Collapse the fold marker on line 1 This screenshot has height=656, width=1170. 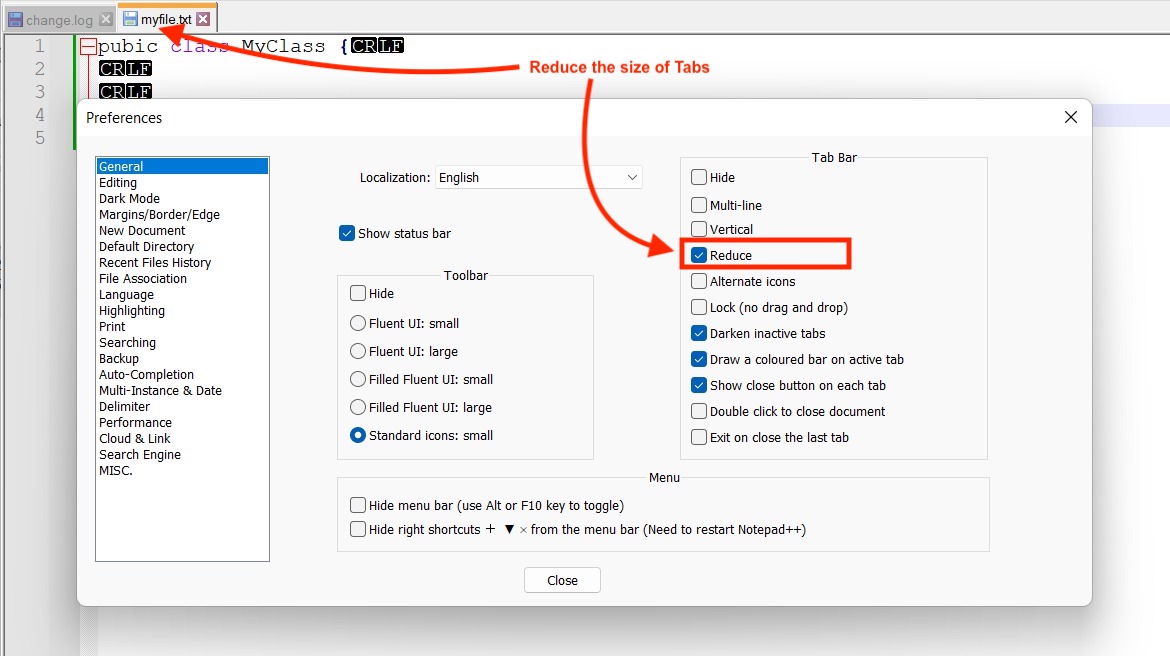point(88,47)
